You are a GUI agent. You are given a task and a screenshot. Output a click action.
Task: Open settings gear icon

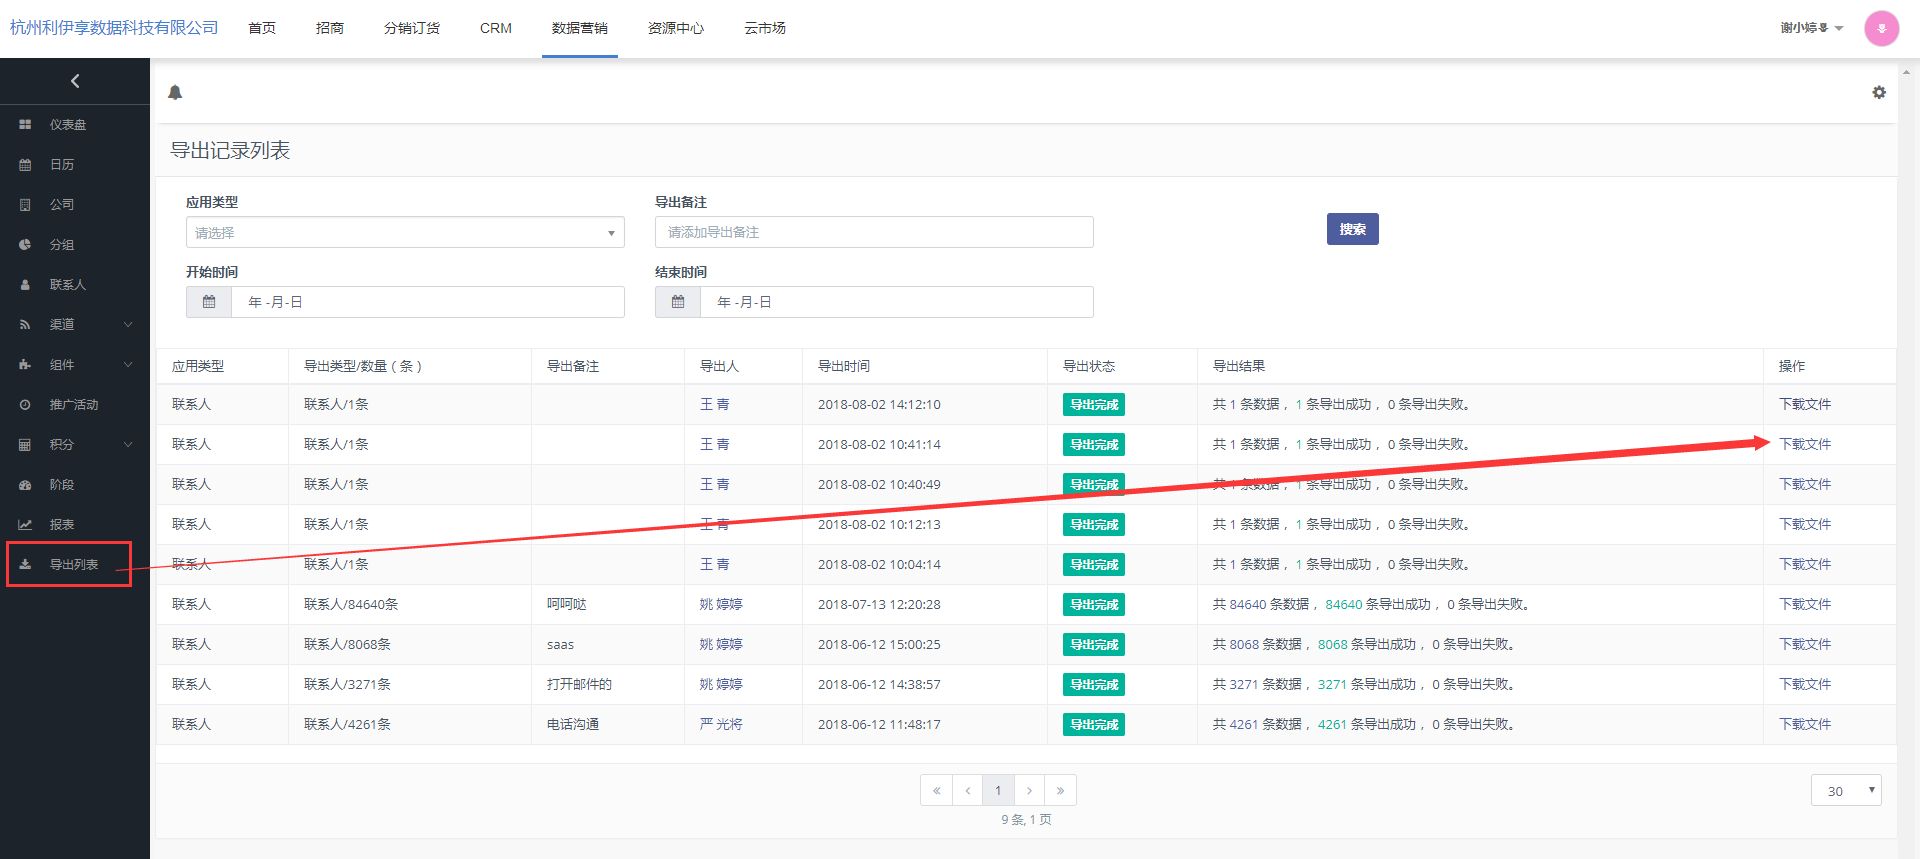(1879, 92)
